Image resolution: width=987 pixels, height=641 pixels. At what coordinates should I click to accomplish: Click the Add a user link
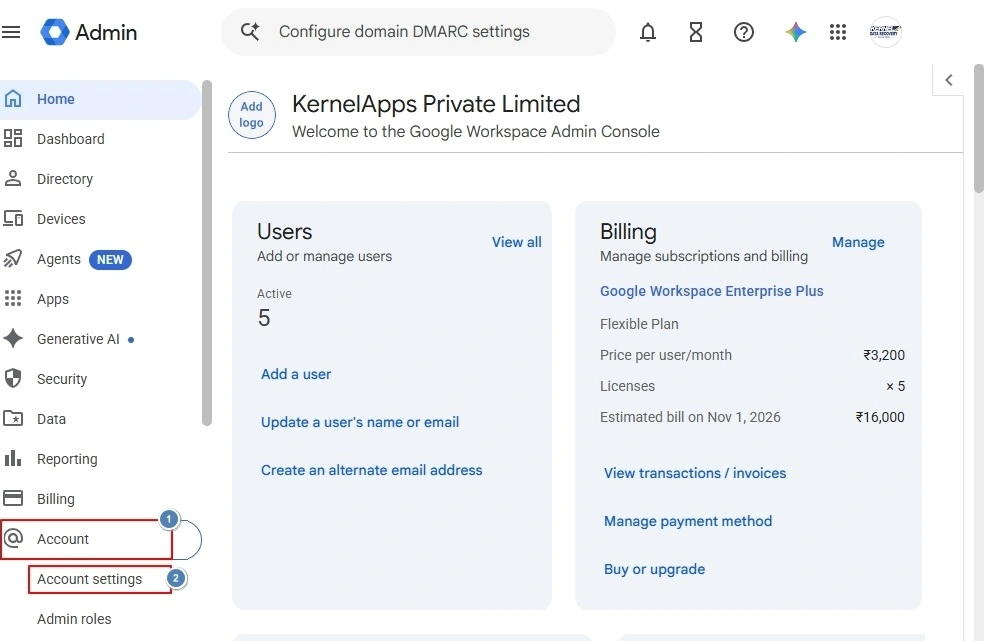click(x=296, y=374)
